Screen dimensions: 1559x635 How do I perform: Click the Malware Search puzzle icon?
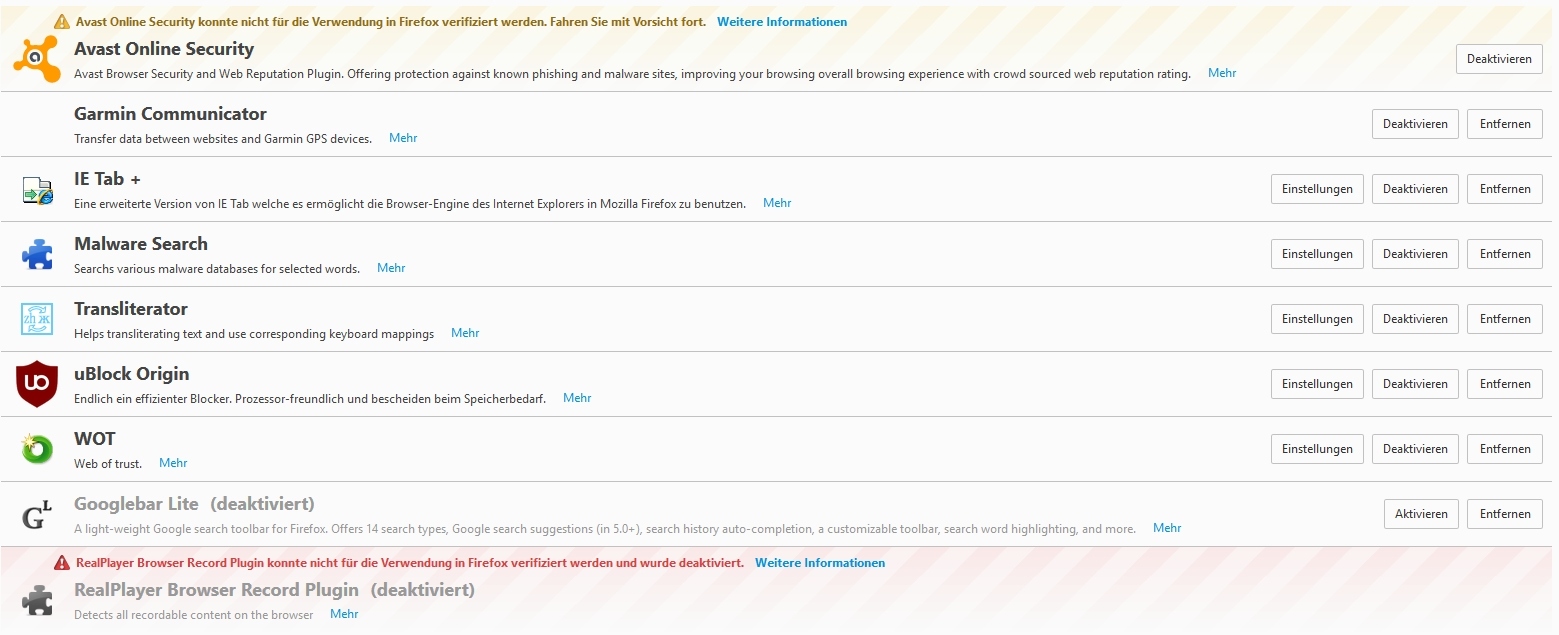pyautogui.click(x=37, y=254)
